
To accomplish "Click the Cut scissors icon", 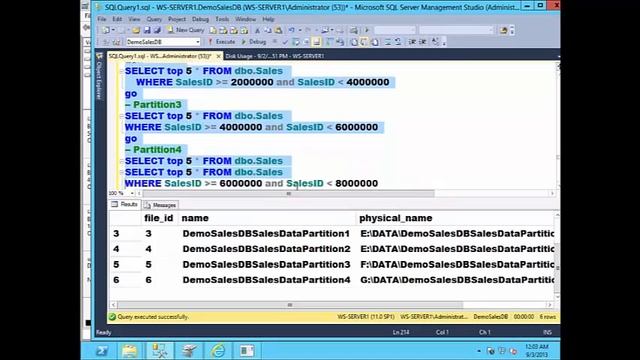I will (x=257, y=30).
